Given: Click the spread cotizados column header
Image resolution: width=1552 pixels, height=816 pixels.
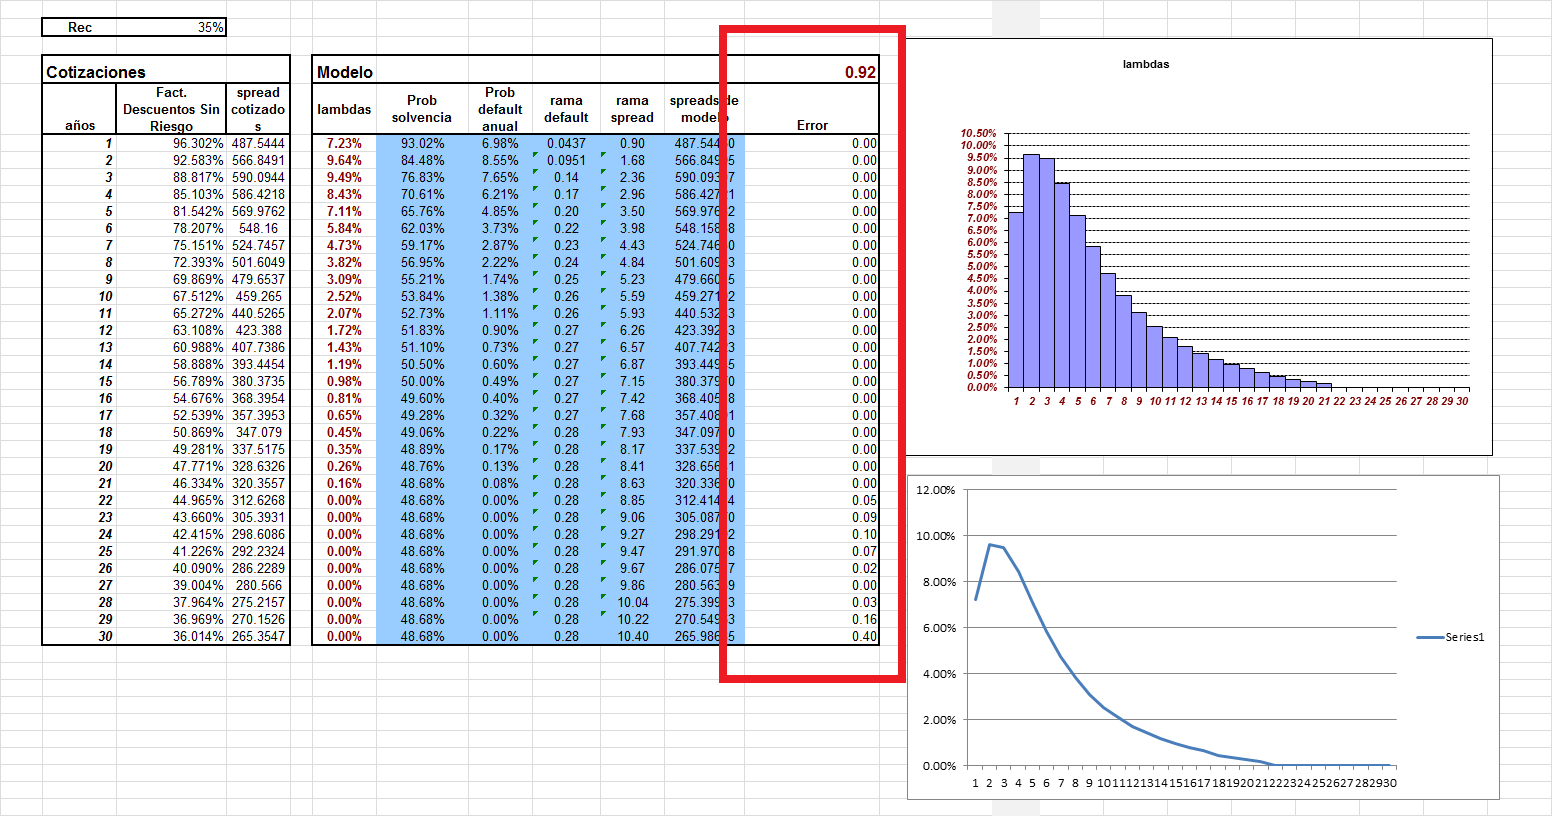Looking at the screenshot, I should coord(258,109).
